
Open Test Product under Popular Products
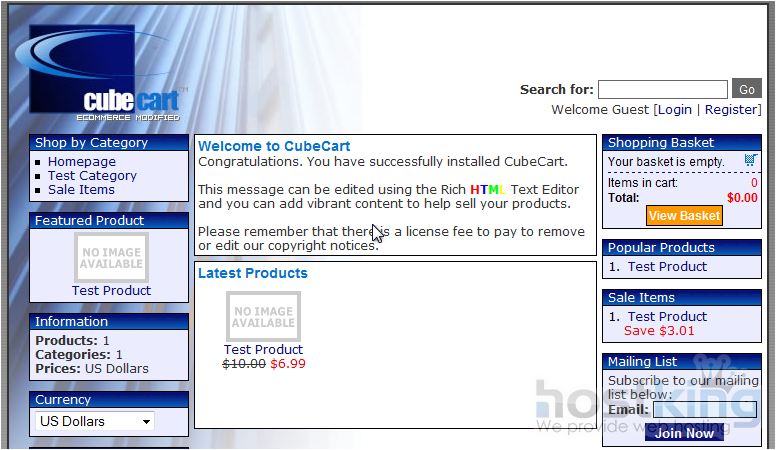tap(667, 266)
